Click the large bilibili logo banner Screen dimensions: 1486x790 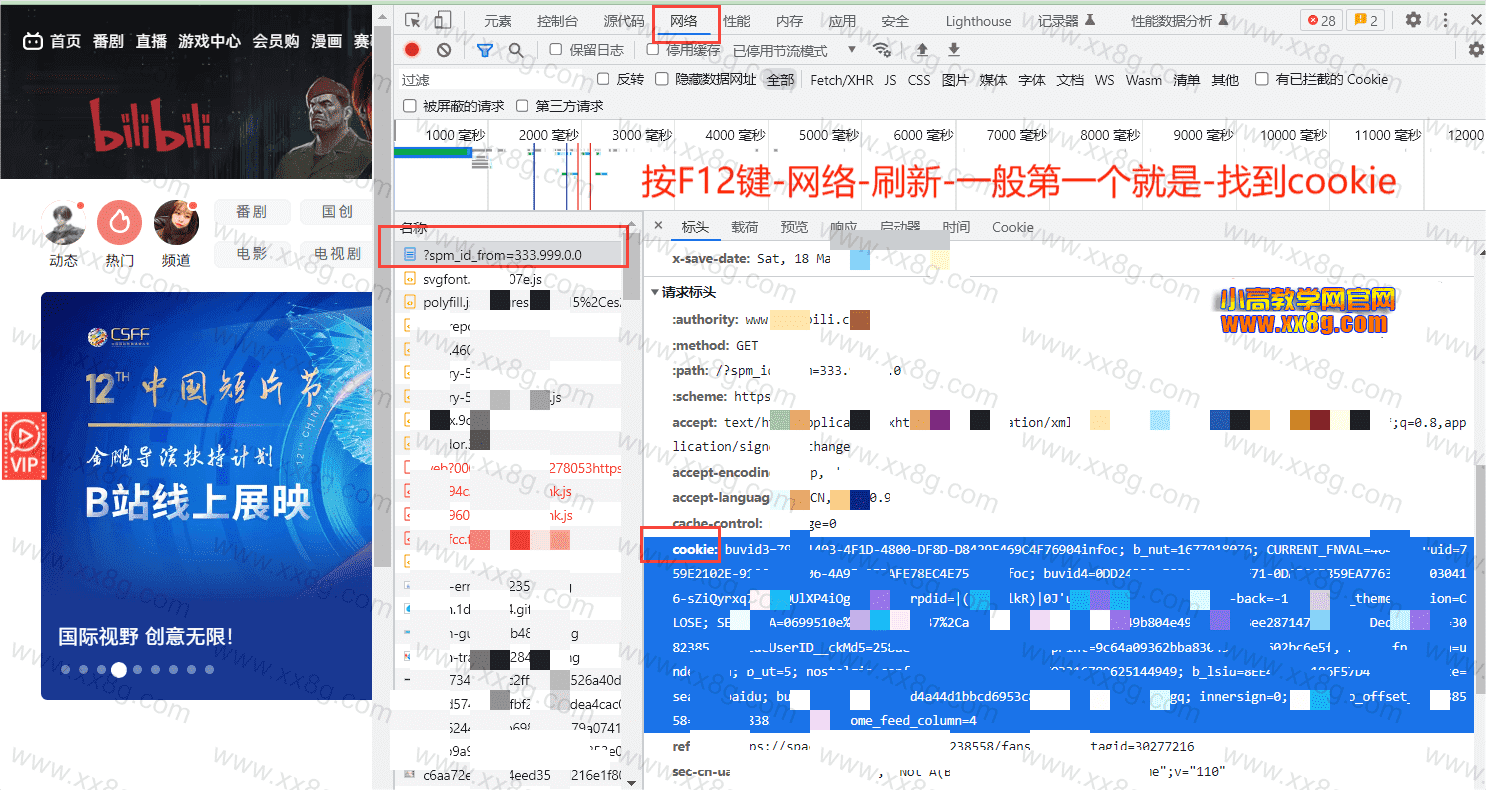point(149,125)
